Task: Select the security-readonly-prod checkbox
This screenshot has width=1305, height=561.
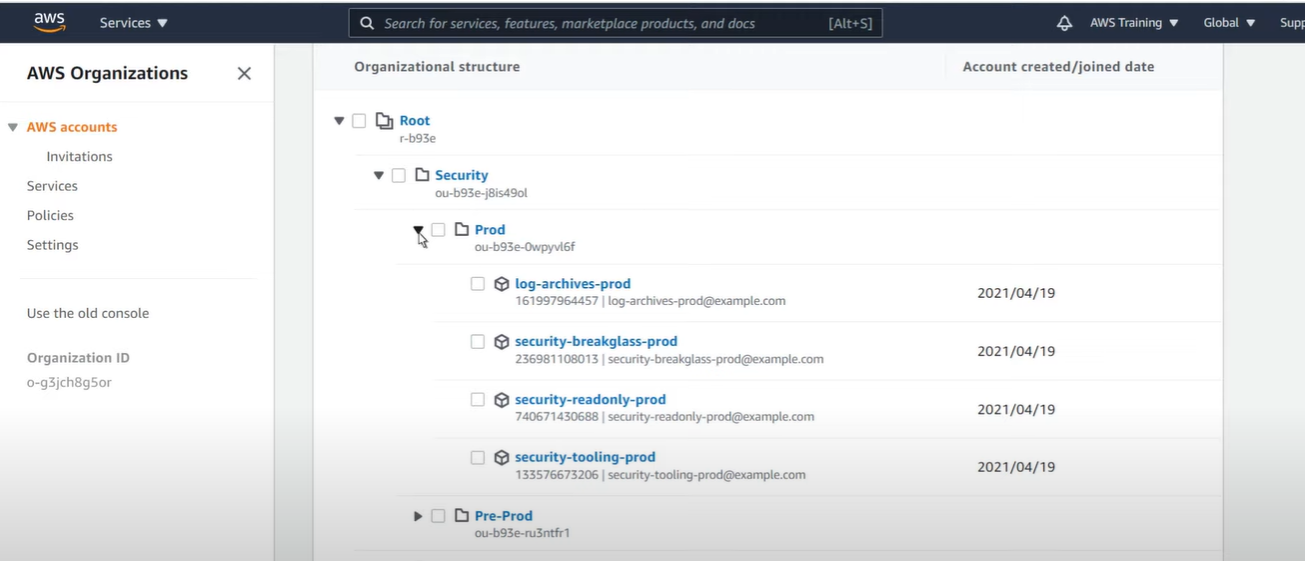Action: pos(478,400)
